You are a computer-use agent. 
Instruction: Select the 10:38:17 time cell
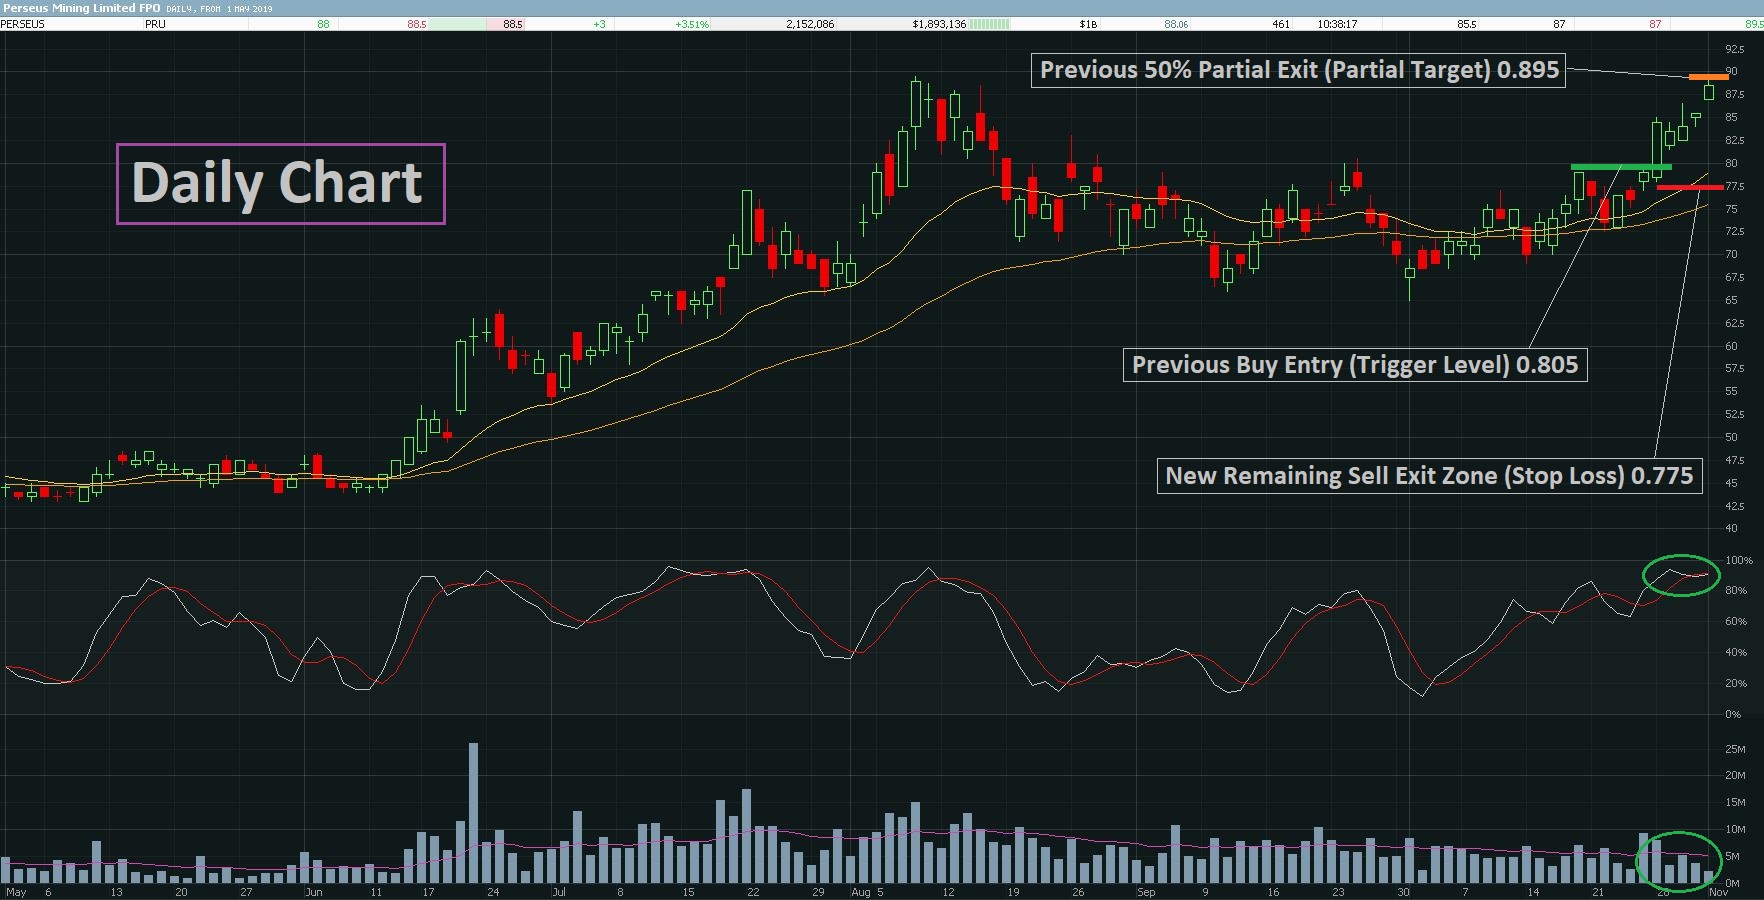pos(1337,24)
